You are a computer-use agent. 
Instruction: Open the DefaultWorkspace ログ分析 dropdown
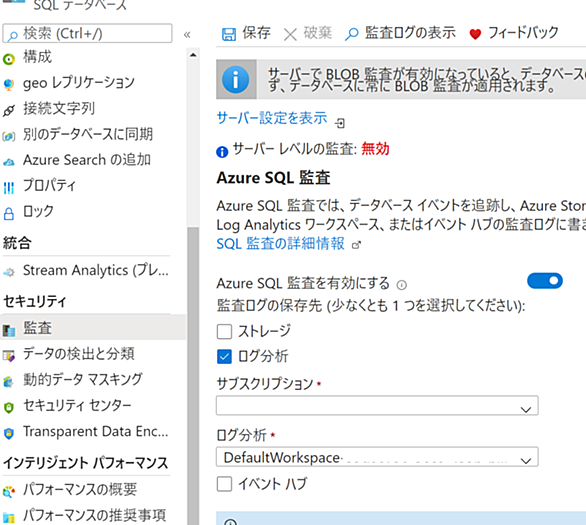(377, 457)
